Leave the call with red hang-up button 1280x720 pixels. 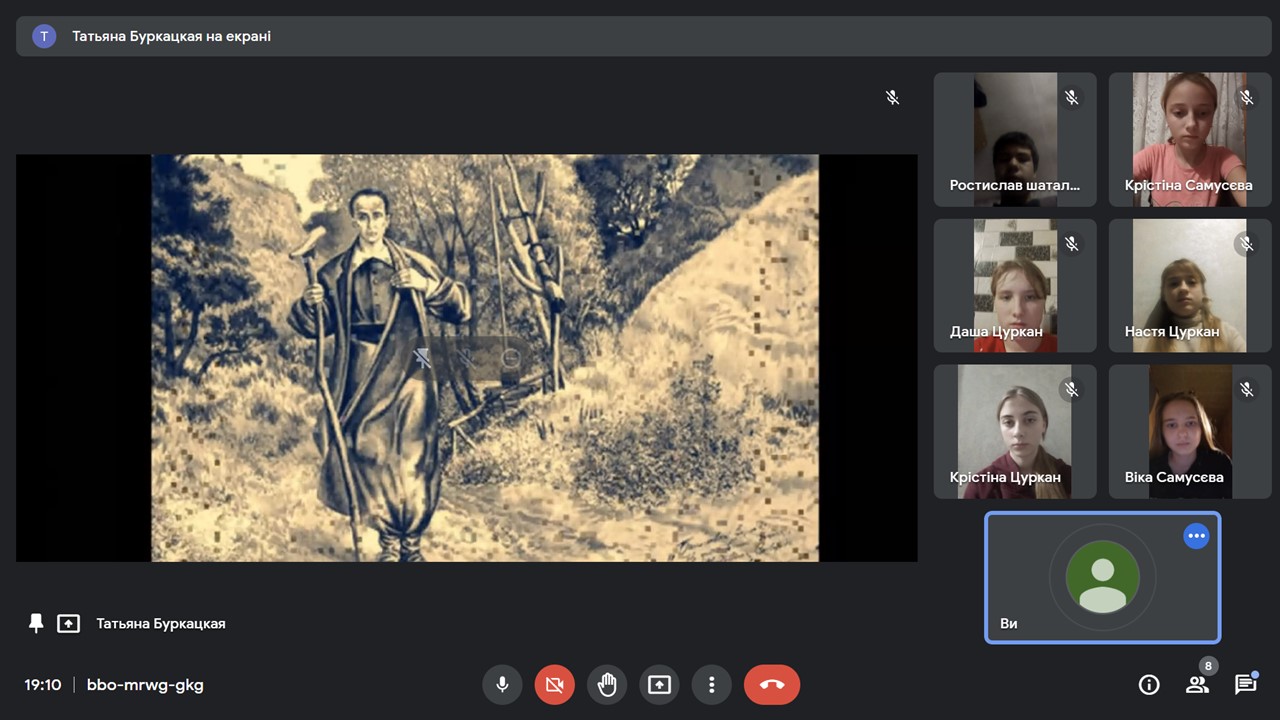pyautogui.click(x=772, y=685)
